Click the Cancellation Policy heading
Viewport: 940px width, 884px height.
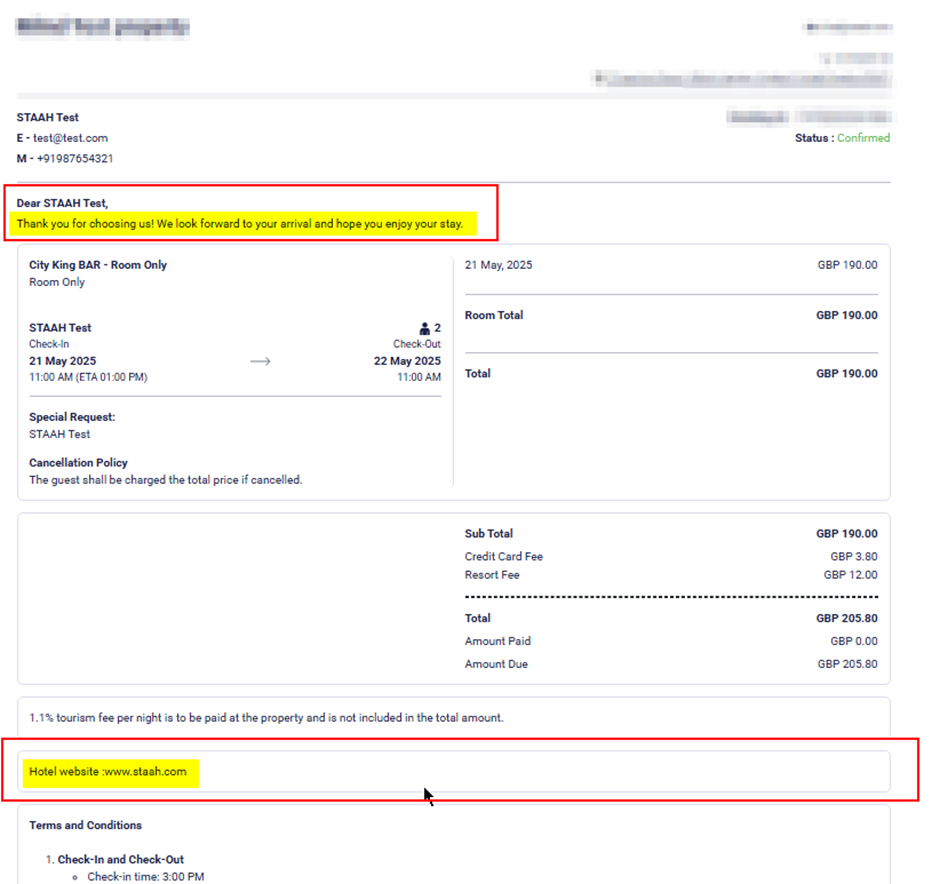[78, 463]
